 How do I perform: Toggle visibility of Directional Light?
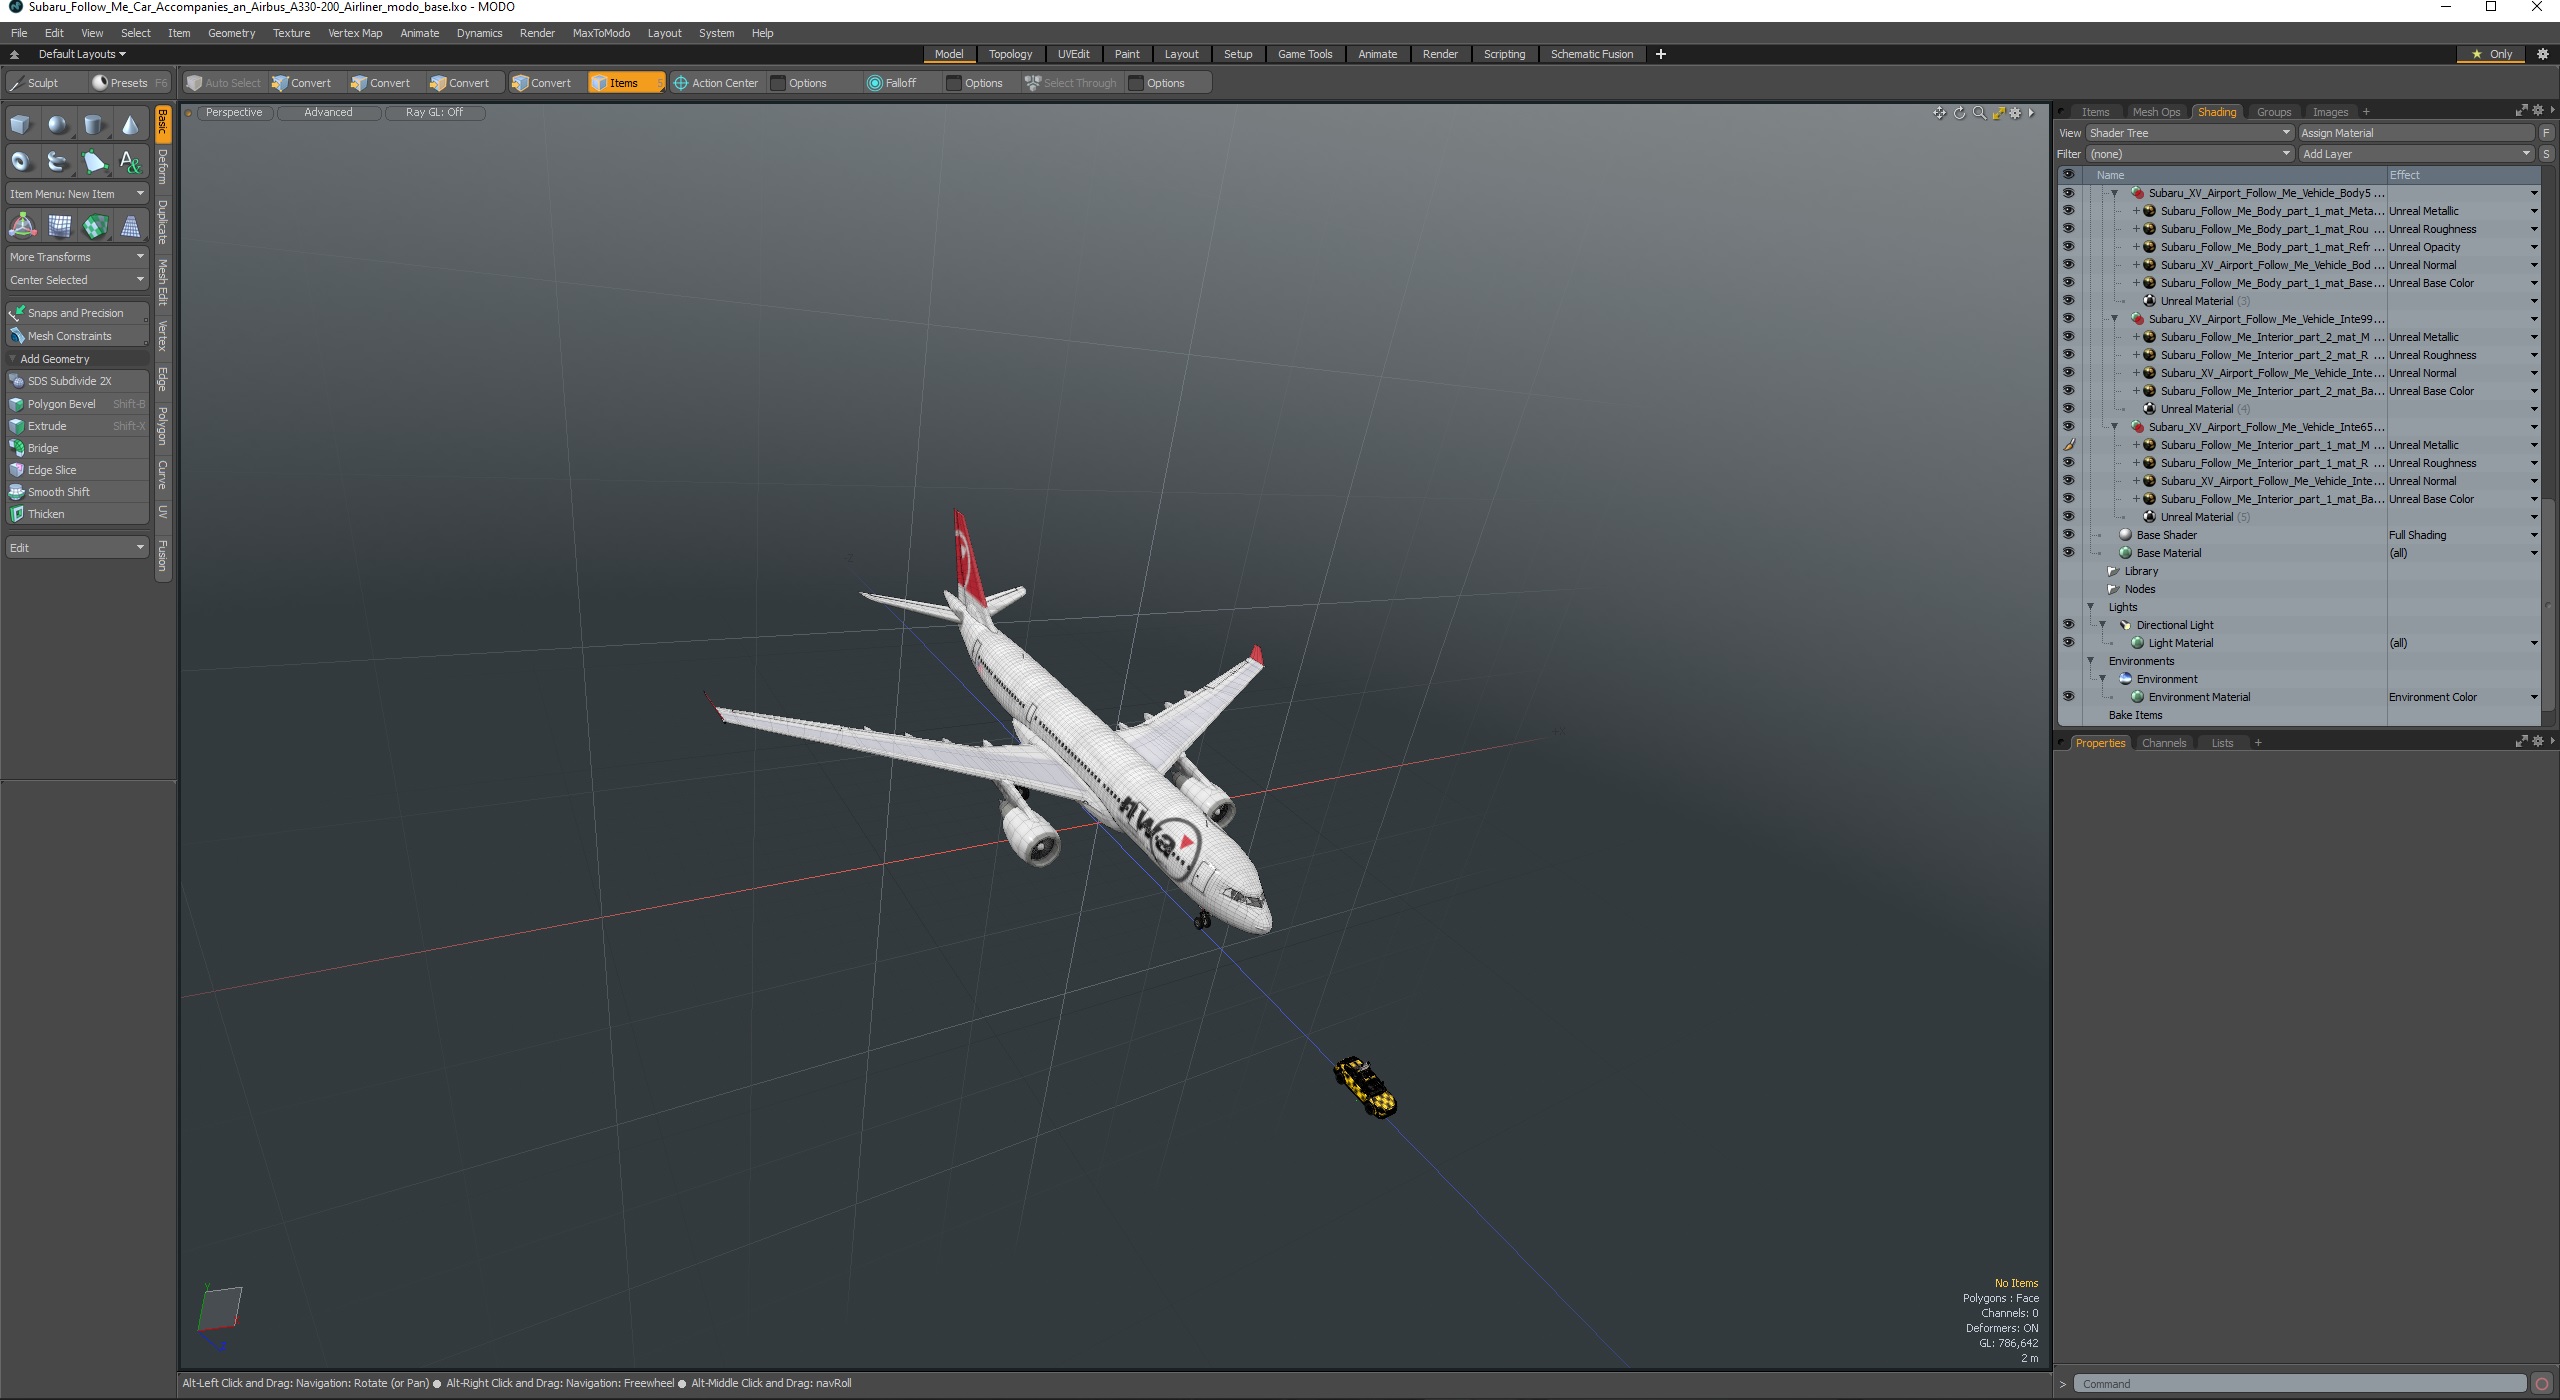[x=2068, y=625]
